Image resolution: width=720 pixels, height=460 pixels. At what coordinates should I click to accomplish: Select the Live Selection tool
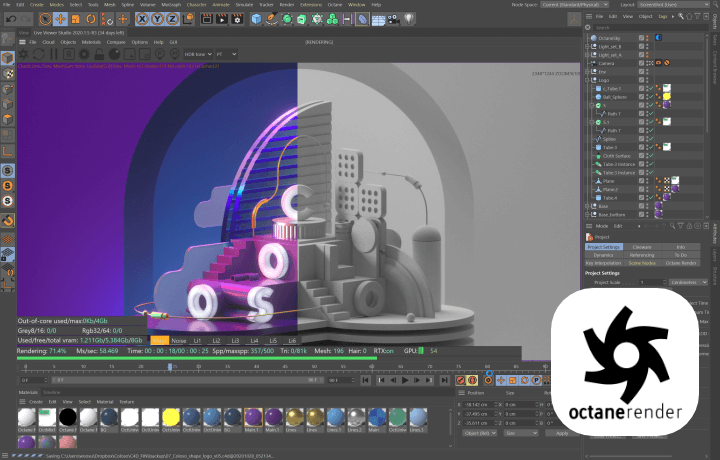(x=45, y=19)
